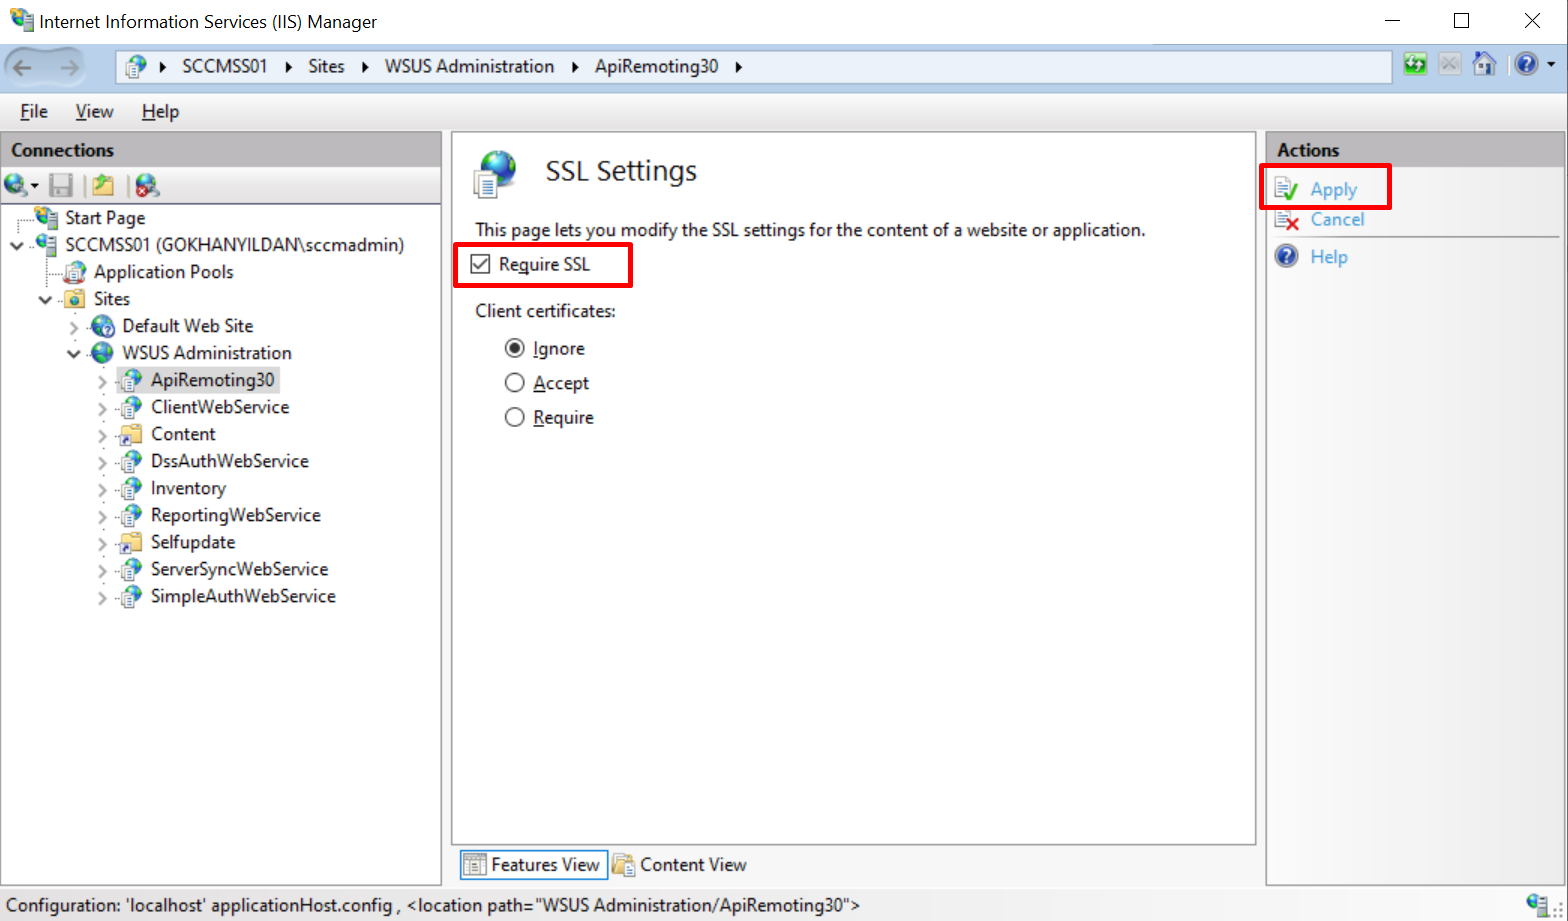
Task: Click Sites in the address breadcrumb
Action: pyautogui.click(x=326, y=66)
